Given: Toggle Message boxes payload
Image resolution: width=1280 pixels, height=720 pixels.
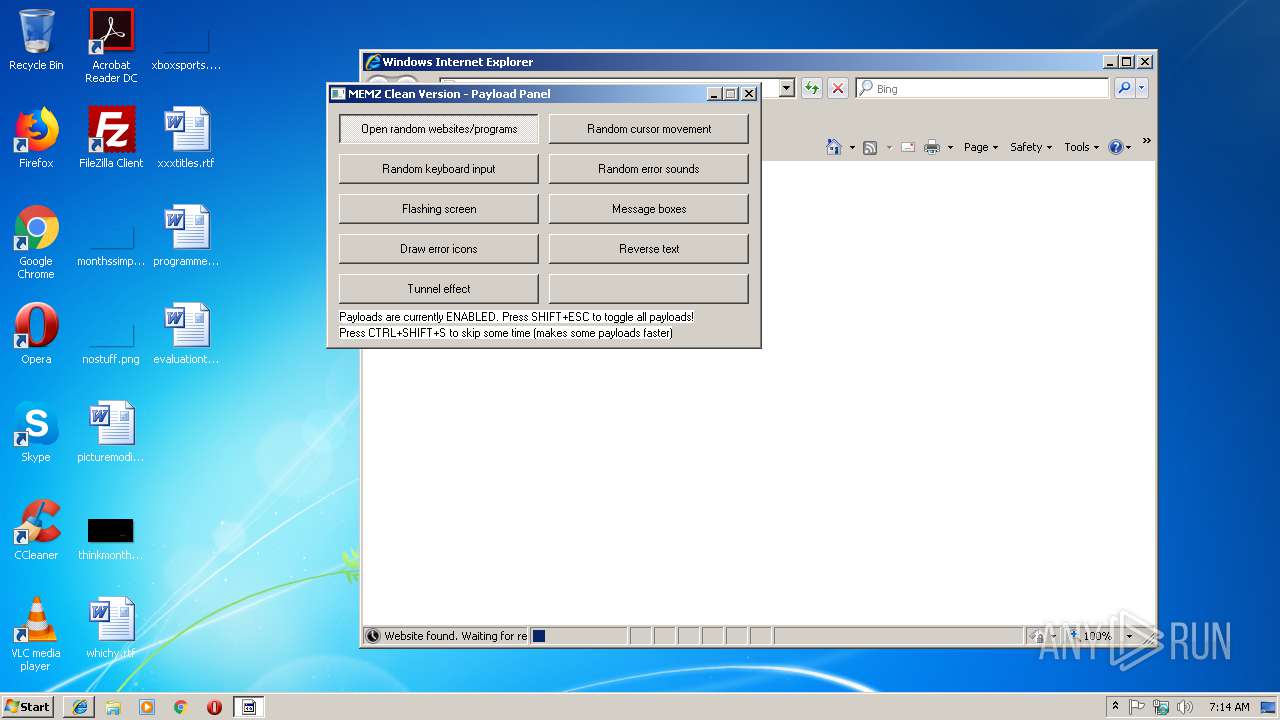Looking at the screenshot, I should [649, 209].
